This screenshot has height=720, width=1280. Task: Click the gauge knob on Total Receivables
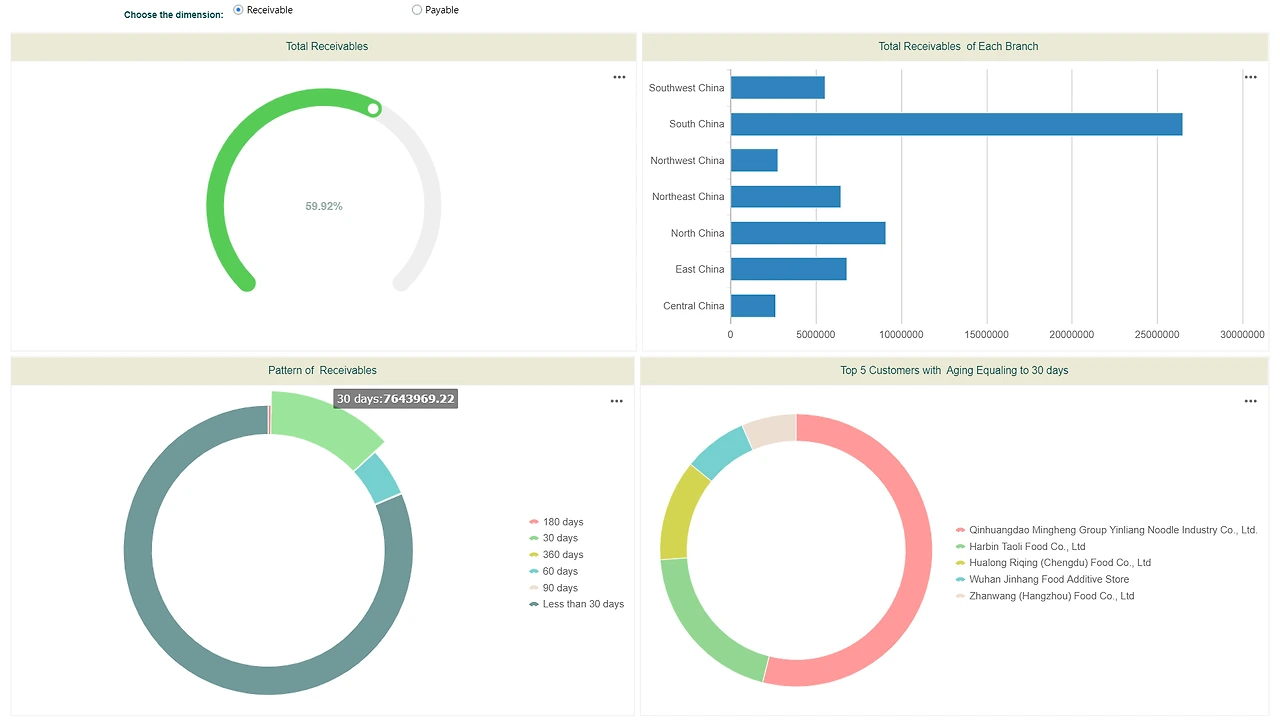point(373,108)
